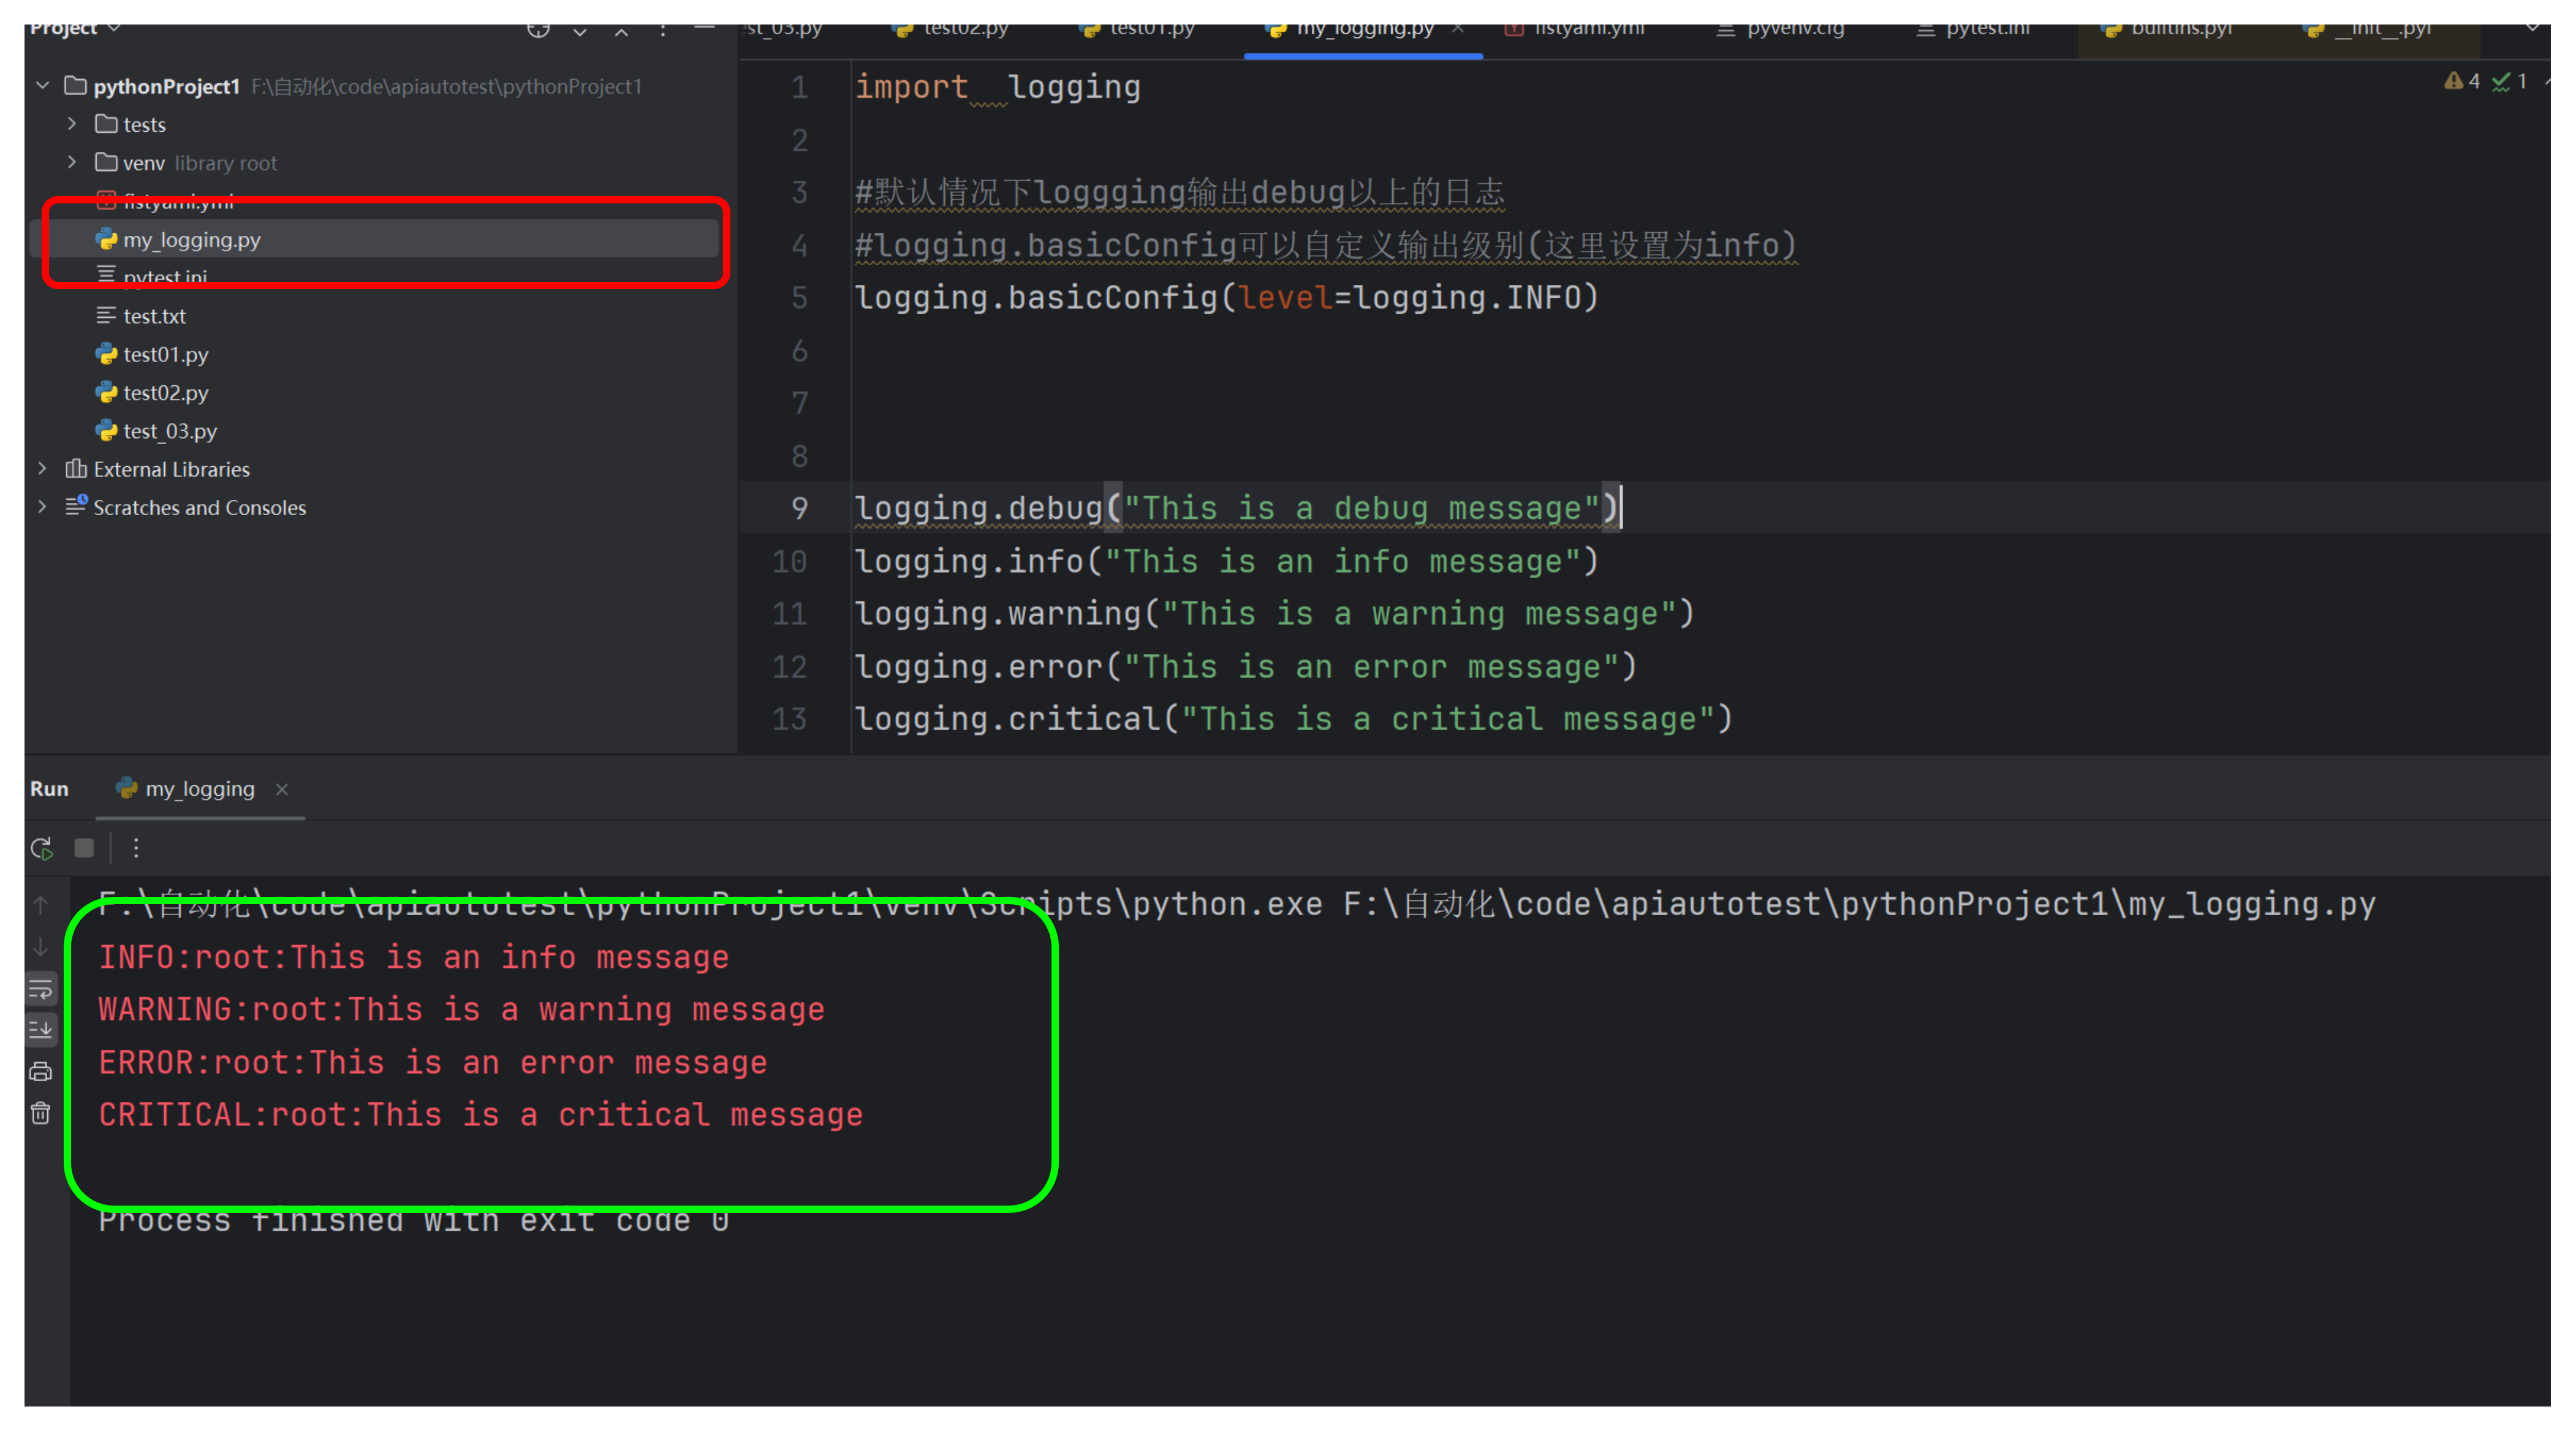Click the 4 warnings indicator
This screenshot has height=1431, width=2576.
point(2461,81)
